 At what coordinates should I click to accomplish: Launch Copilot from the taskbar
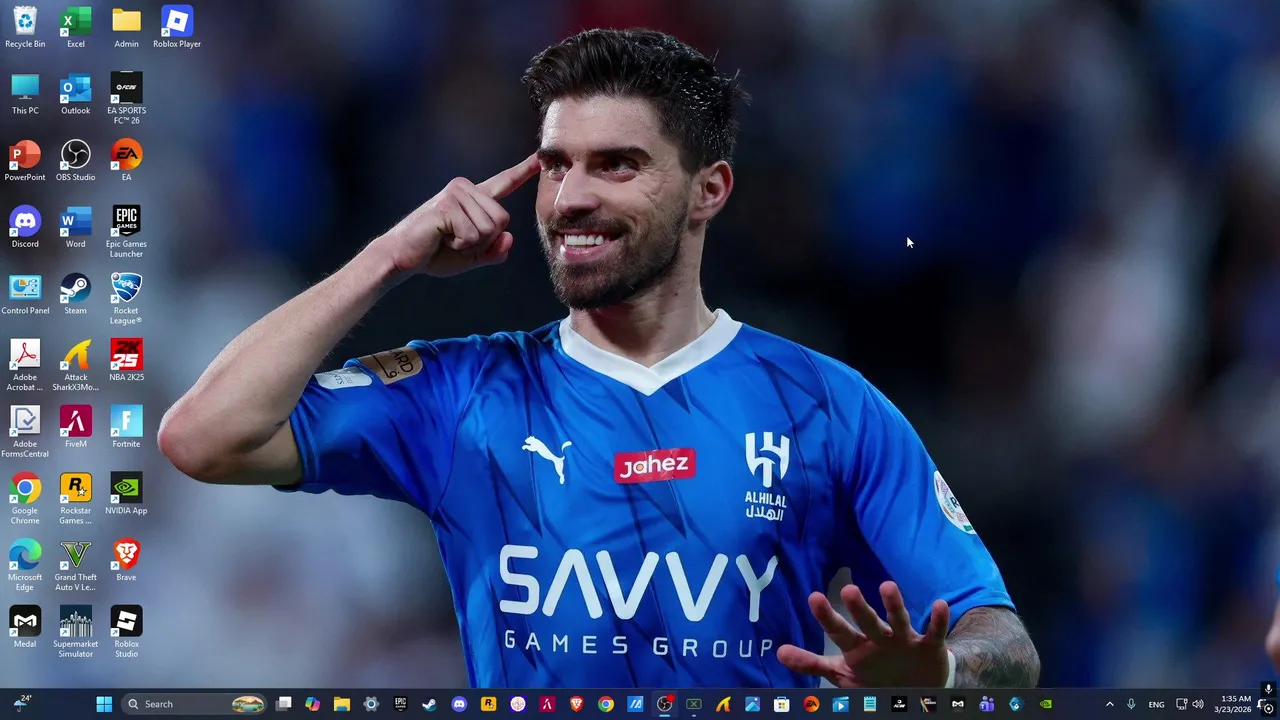click(312, 704)
